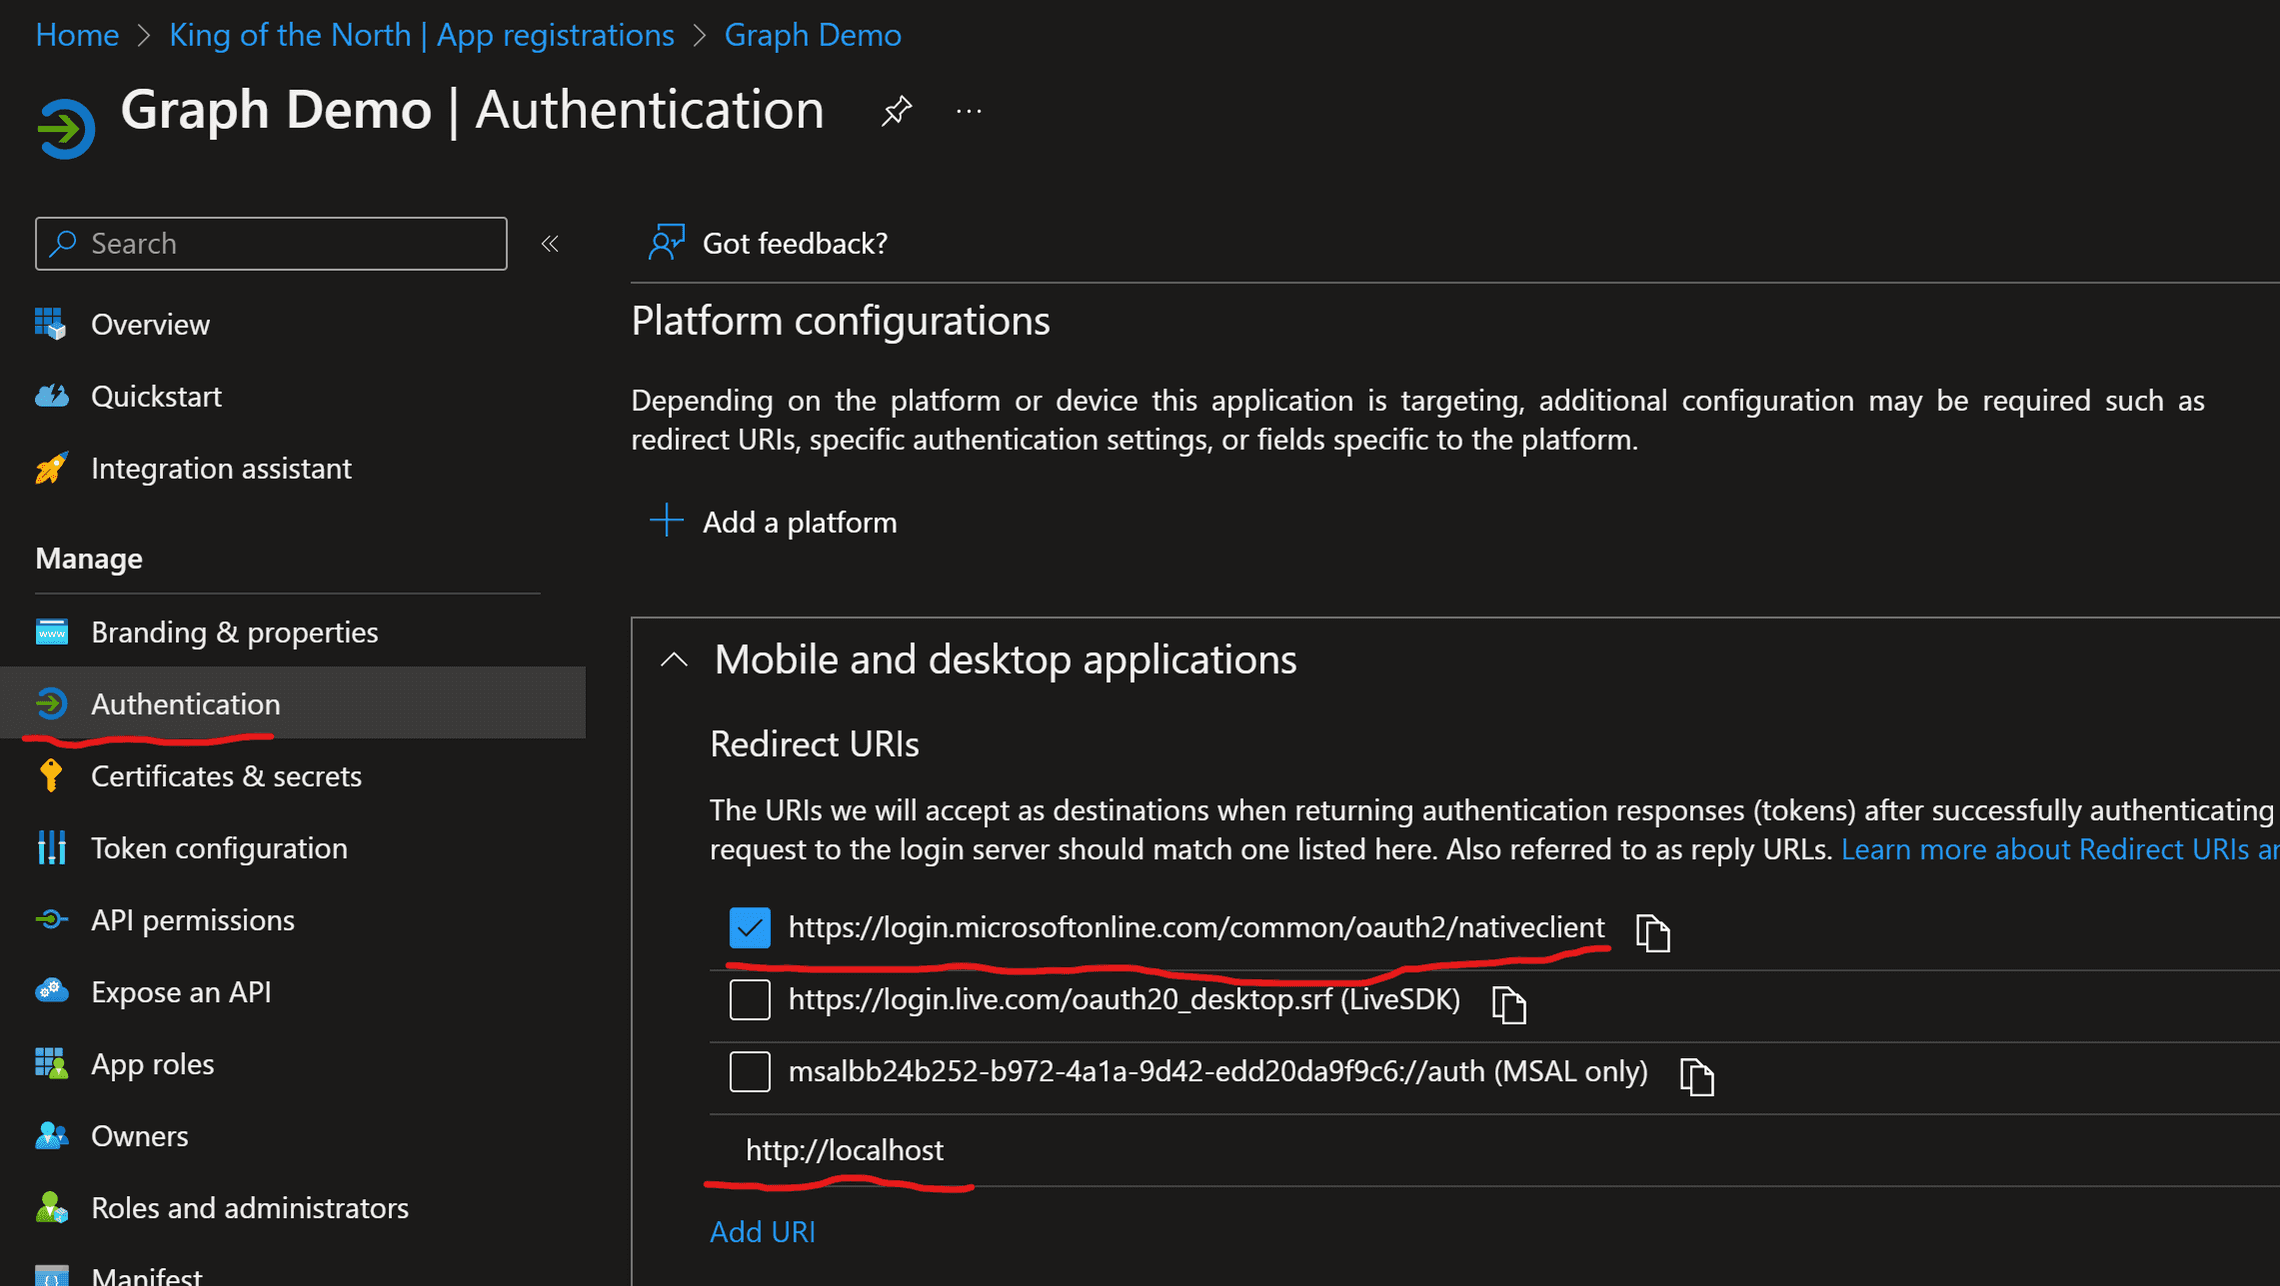Check the MSAL only redirect URI

click(x=749, y=1071)
